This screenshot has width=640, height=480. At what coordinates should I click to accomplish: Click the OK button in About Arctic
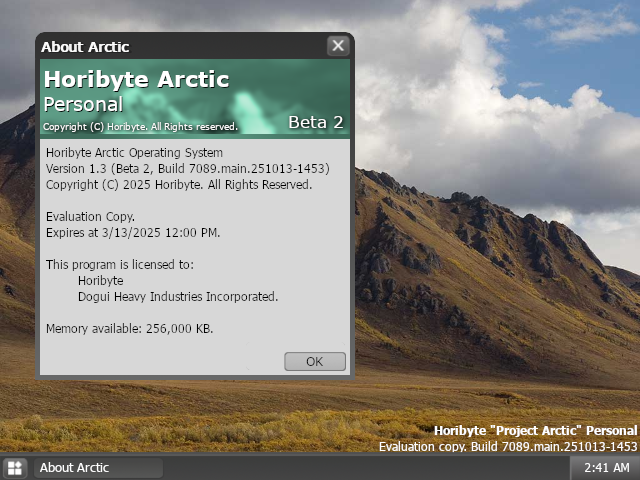click(x=315, y=362)
